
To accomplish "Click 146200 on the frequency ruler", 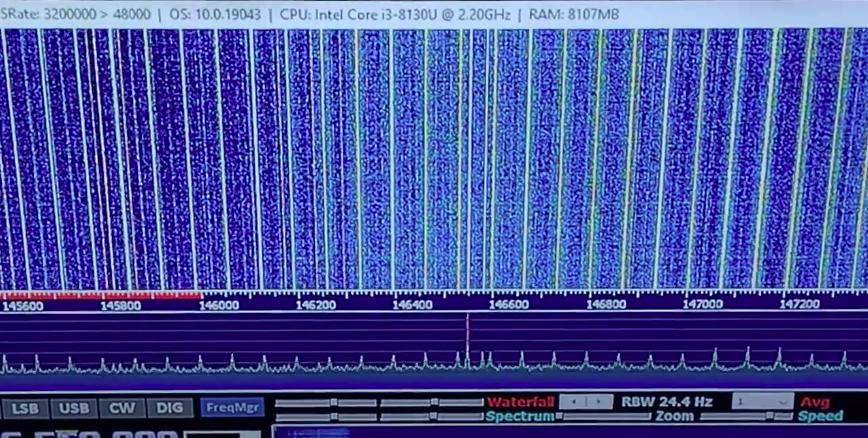I will [316, 304].
